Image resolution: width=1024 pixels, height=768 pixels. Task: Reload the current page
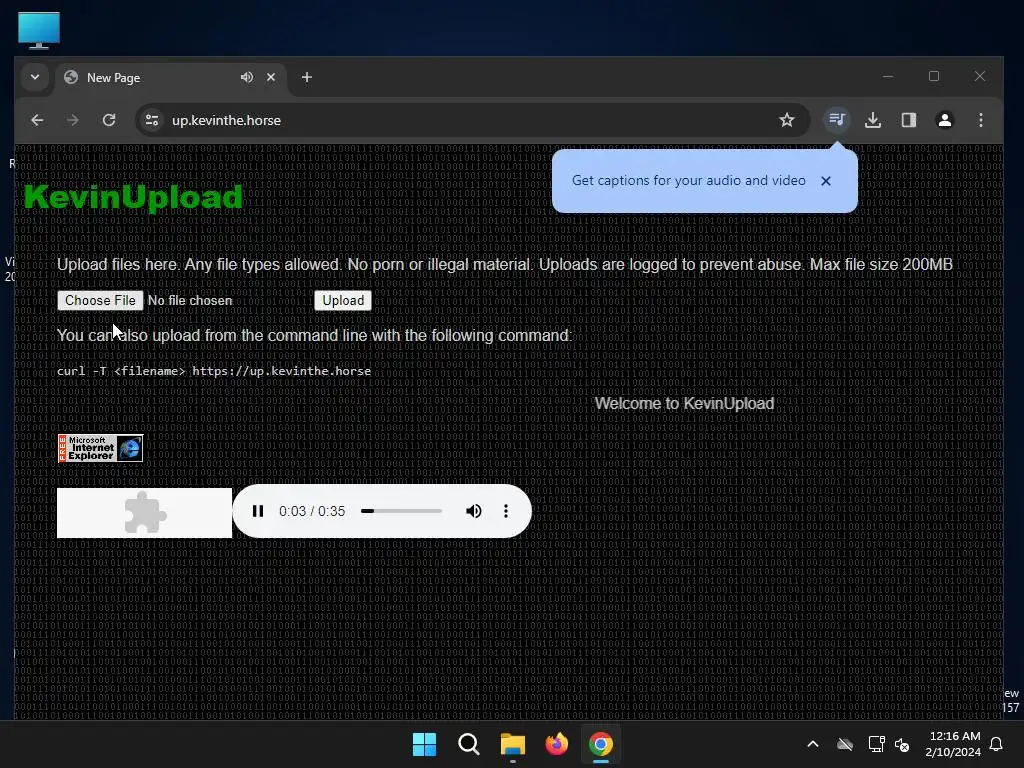coord(109,120)
